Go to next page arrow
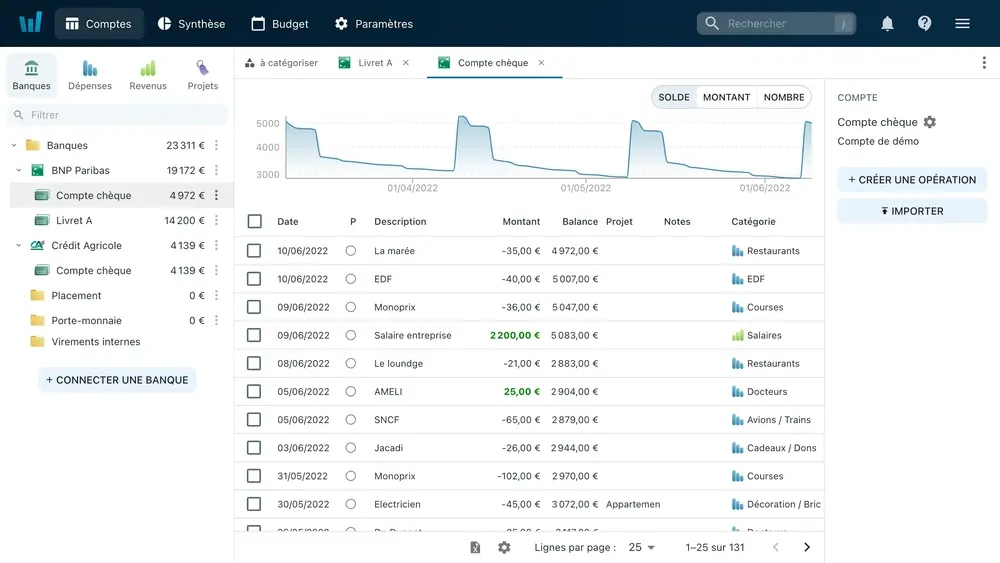Image resolution: width=1000 pixels, height=563 pixels. (x=807, y=547)
